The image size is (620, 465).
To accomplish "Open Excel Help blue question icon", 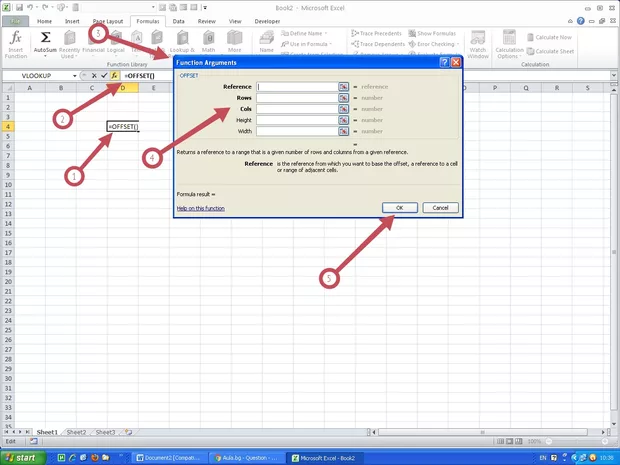I will click(580, 21).
